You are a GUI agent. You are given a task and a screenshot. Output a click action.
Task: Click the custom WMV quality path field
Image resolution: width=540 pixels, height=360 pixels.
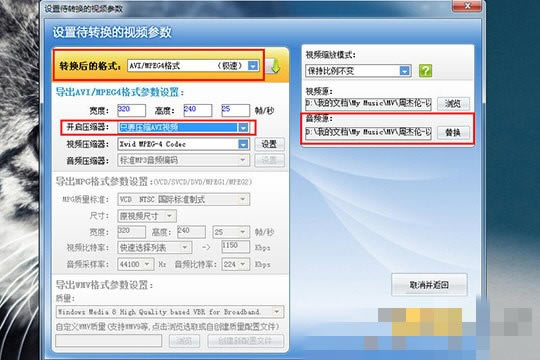click(x=108, y=341)
